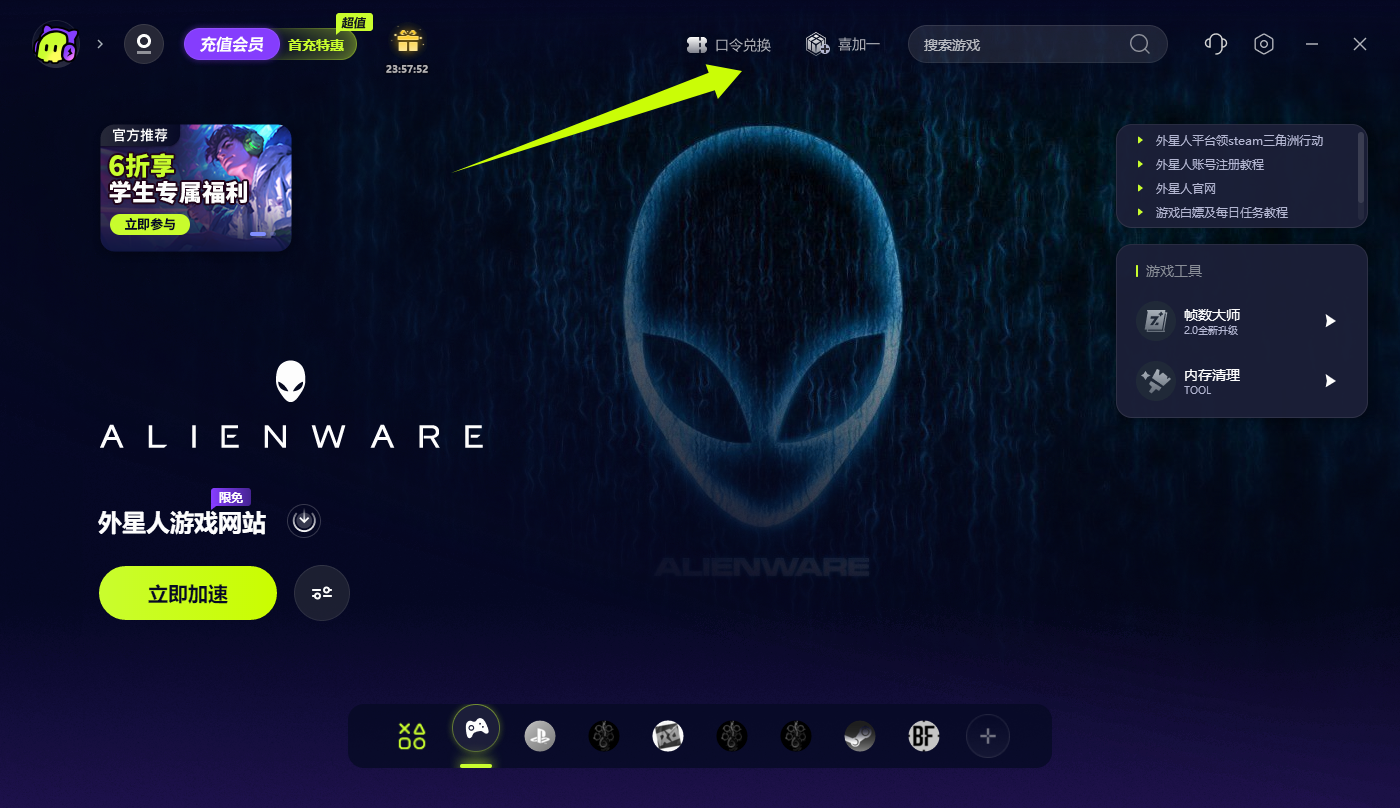The width and height of the screenshot is (1400, 808).
Task: Open 口令兑换 redeem code
Action: [x=729, y=45]
